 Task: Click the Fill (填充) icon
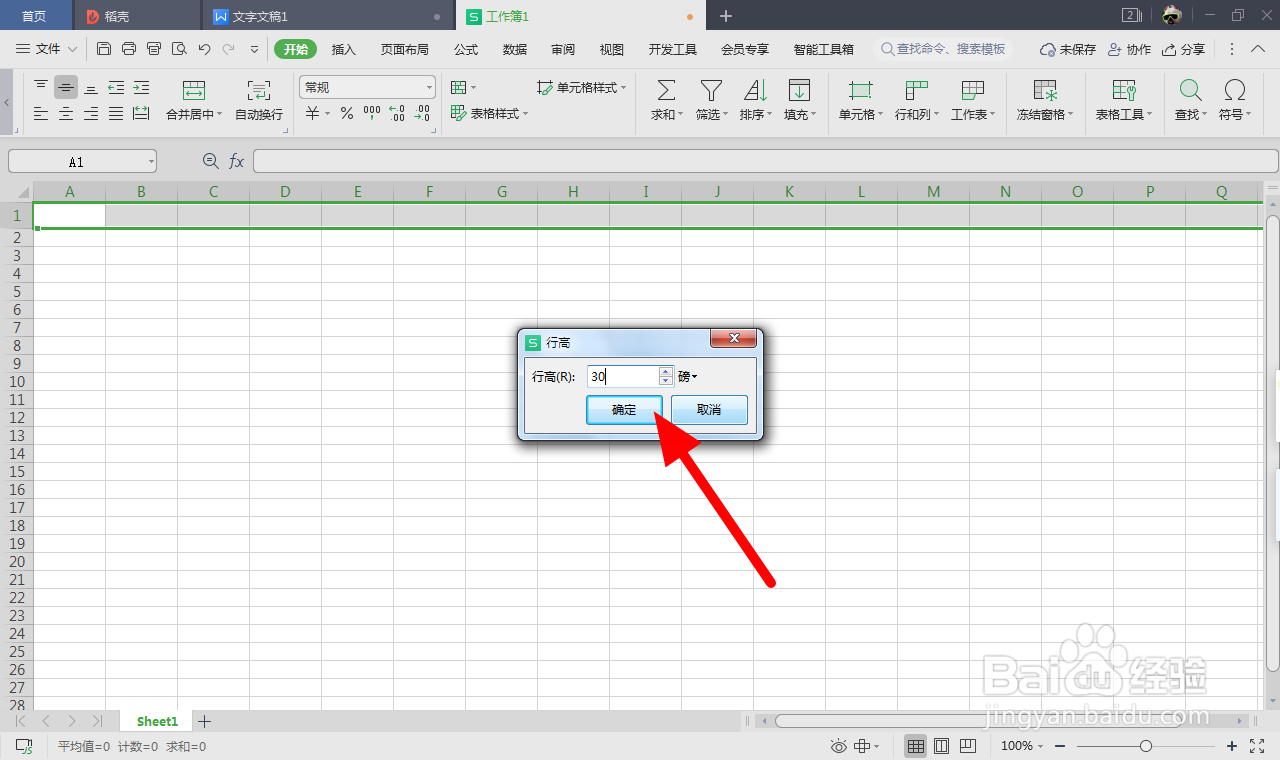pos(799,90)
